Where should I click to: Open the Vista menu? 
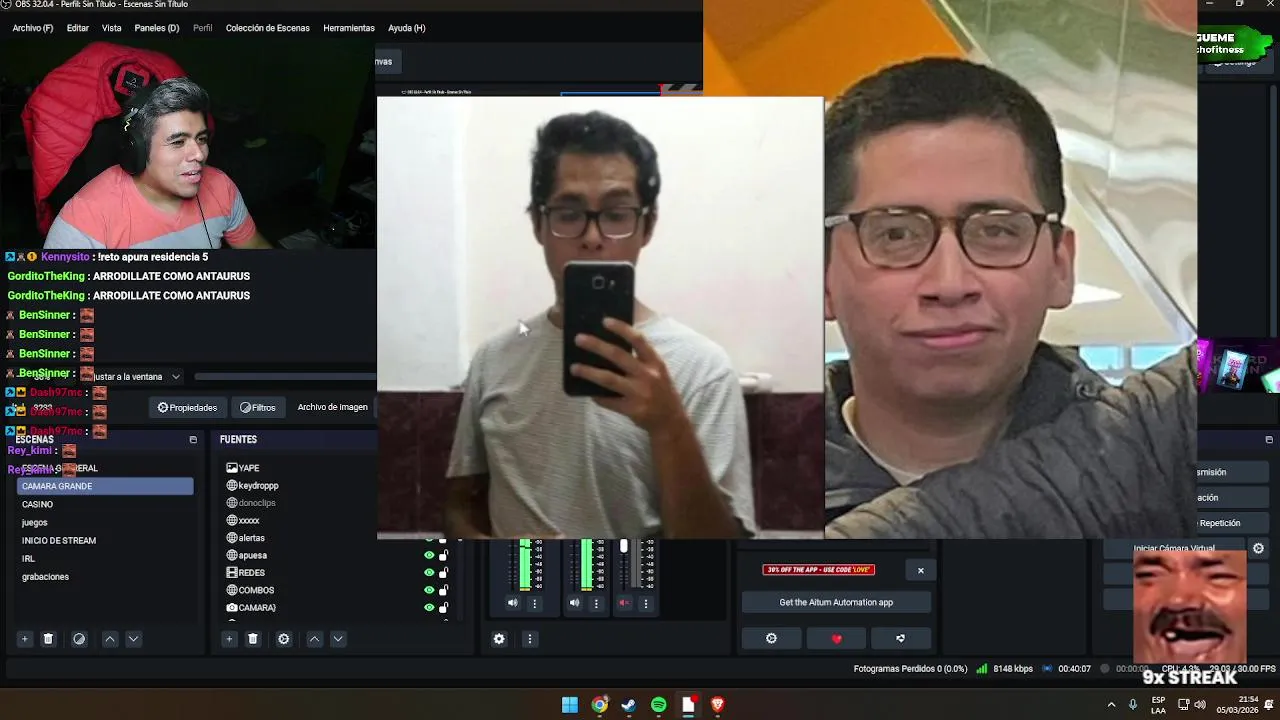pyautogui.click(x=112, y=28)
